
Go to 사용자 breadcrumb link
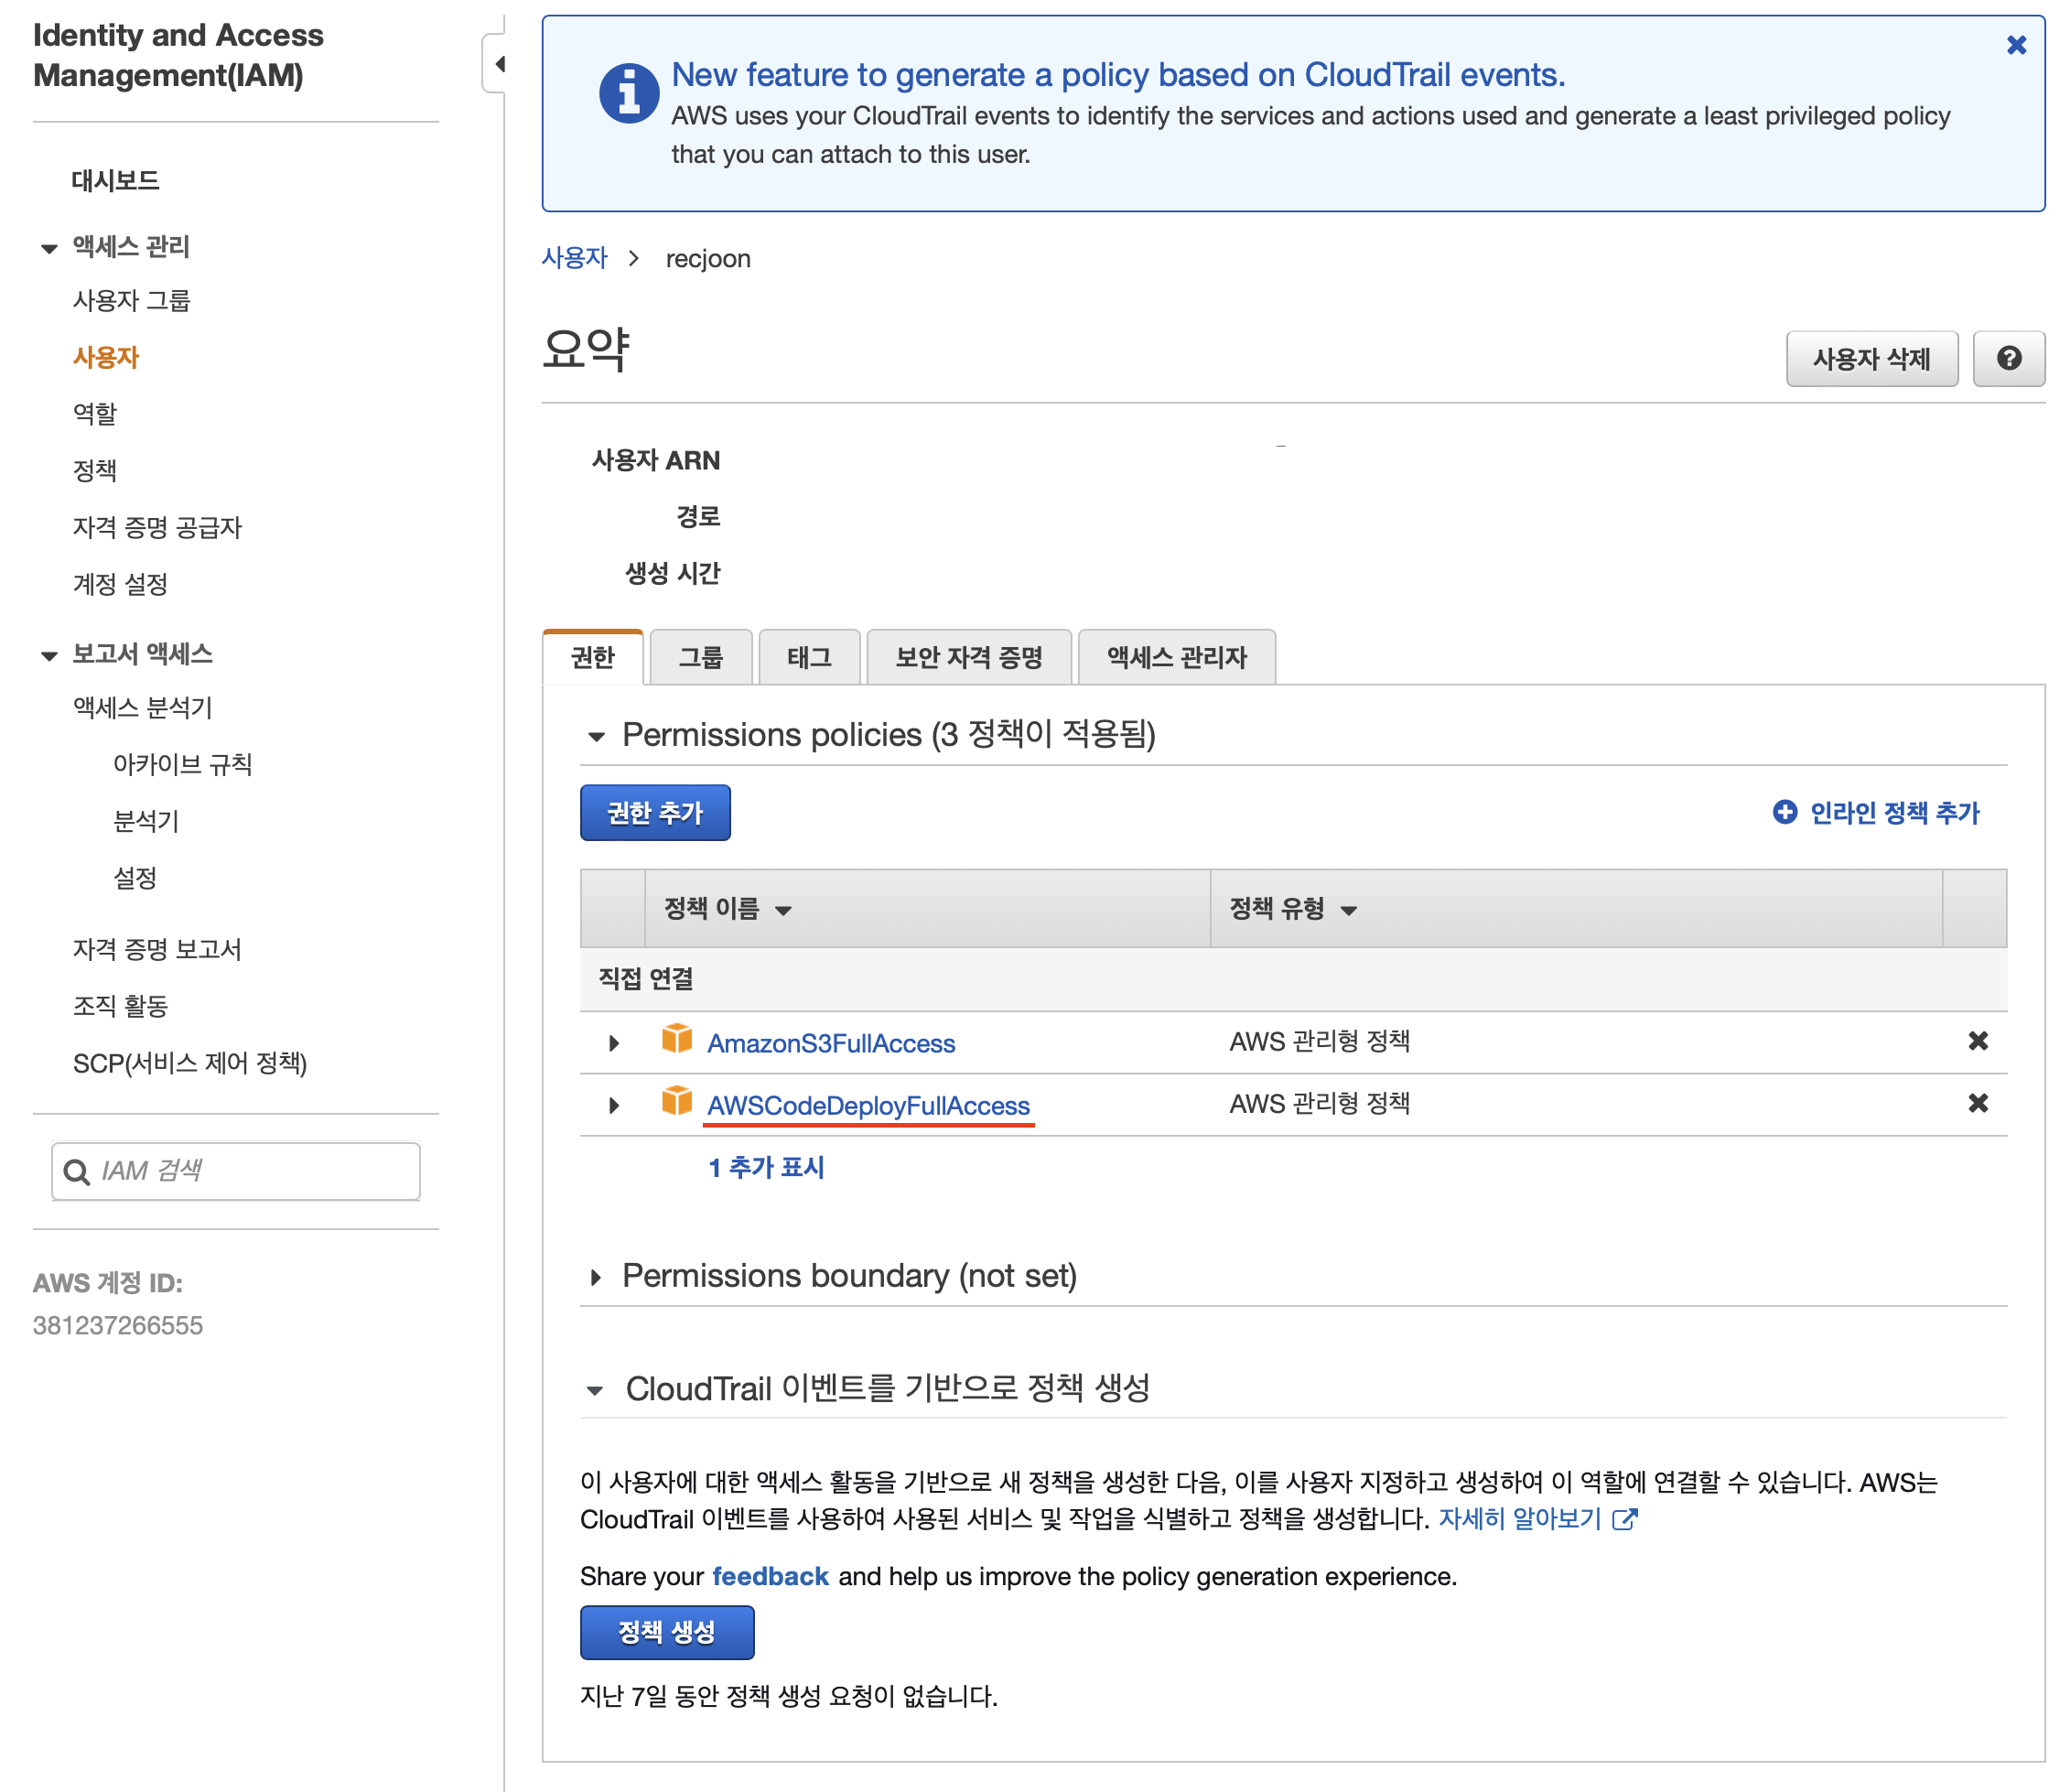point(574,258)
